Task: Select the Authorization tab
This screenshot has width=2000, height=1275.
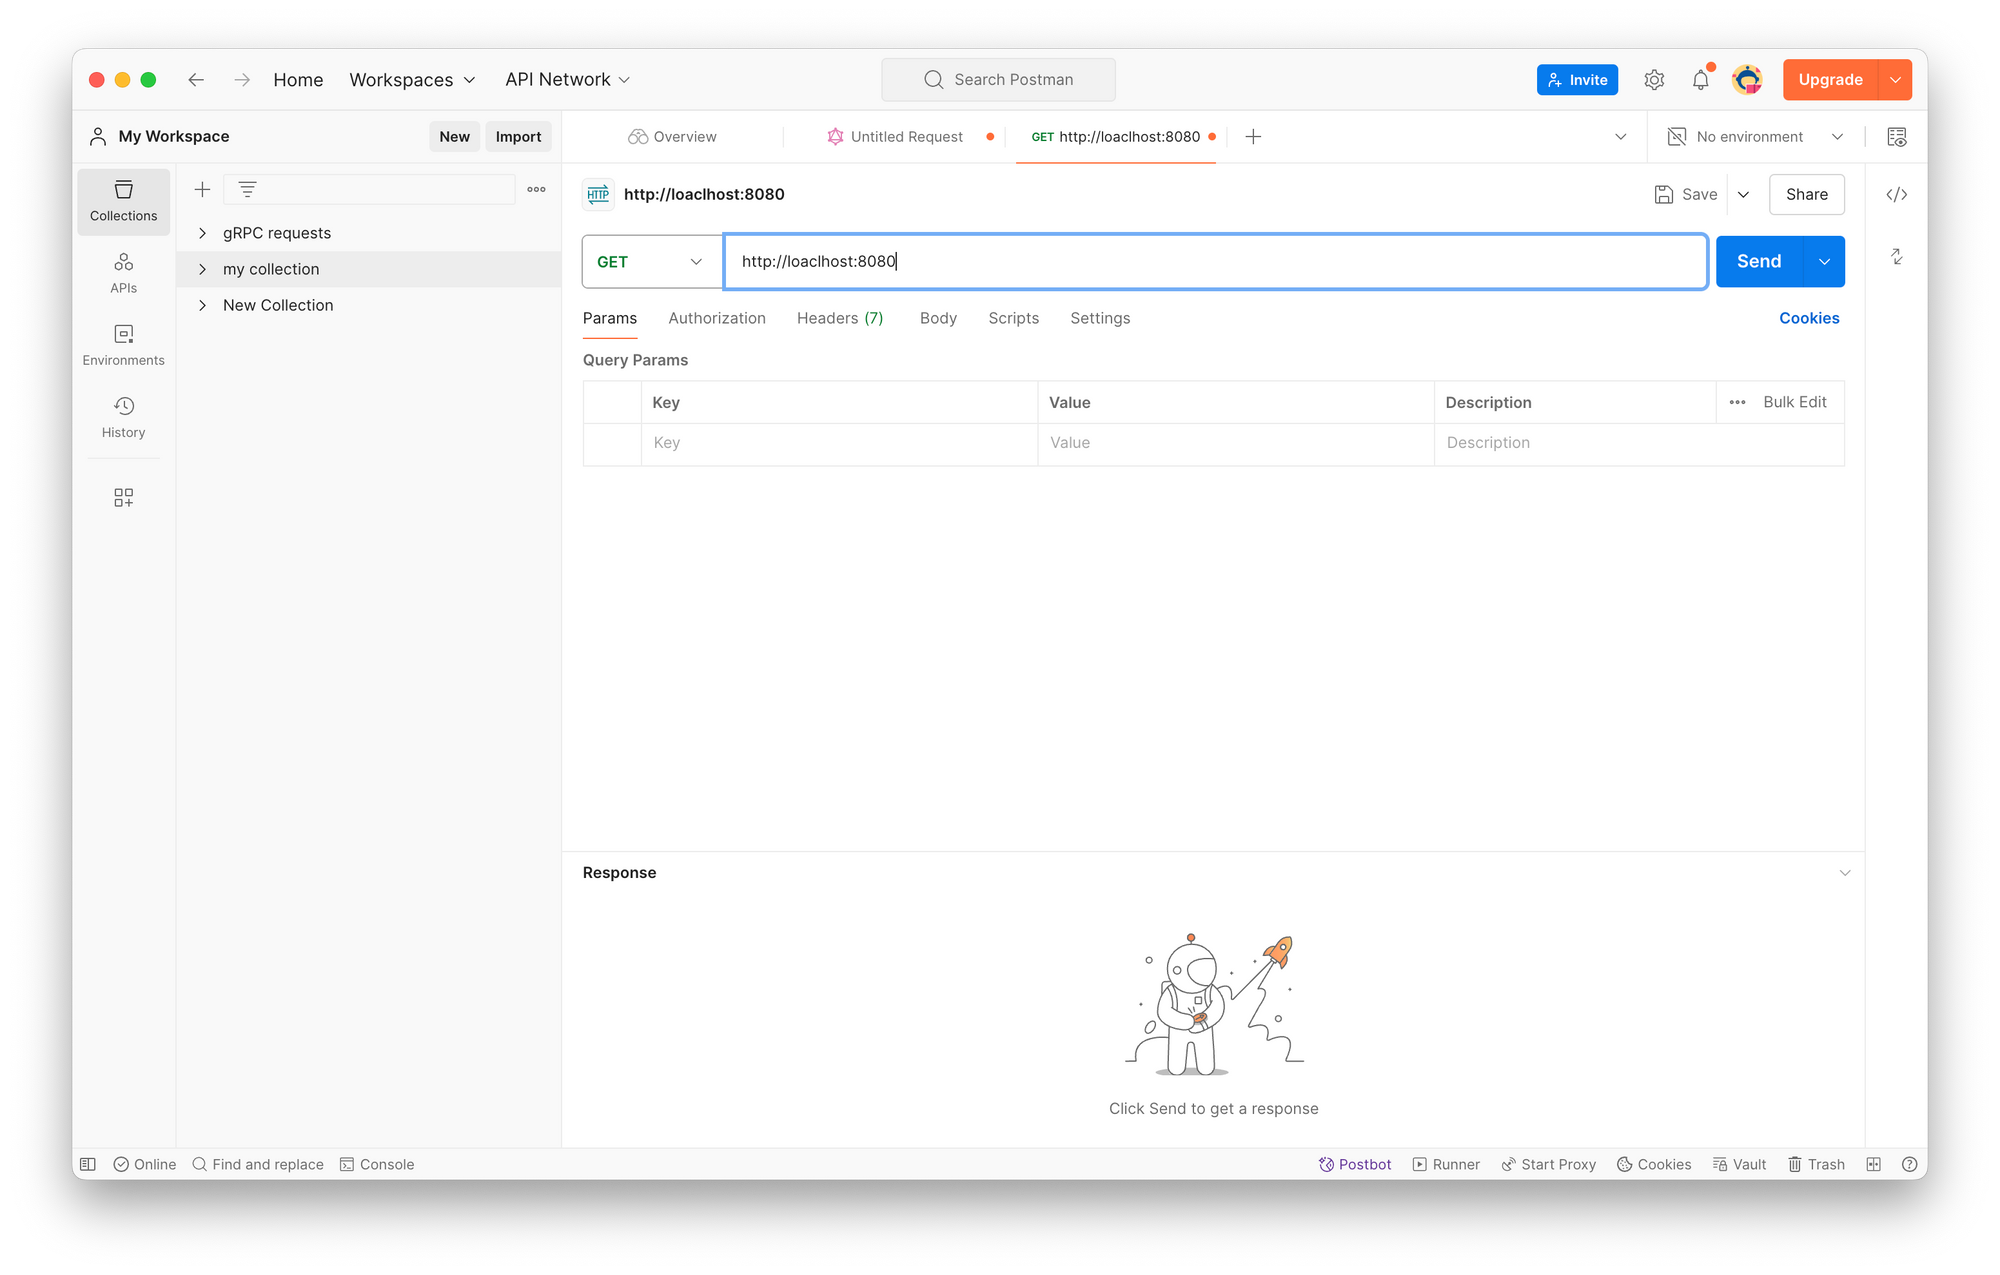Action: coord(717,318)
